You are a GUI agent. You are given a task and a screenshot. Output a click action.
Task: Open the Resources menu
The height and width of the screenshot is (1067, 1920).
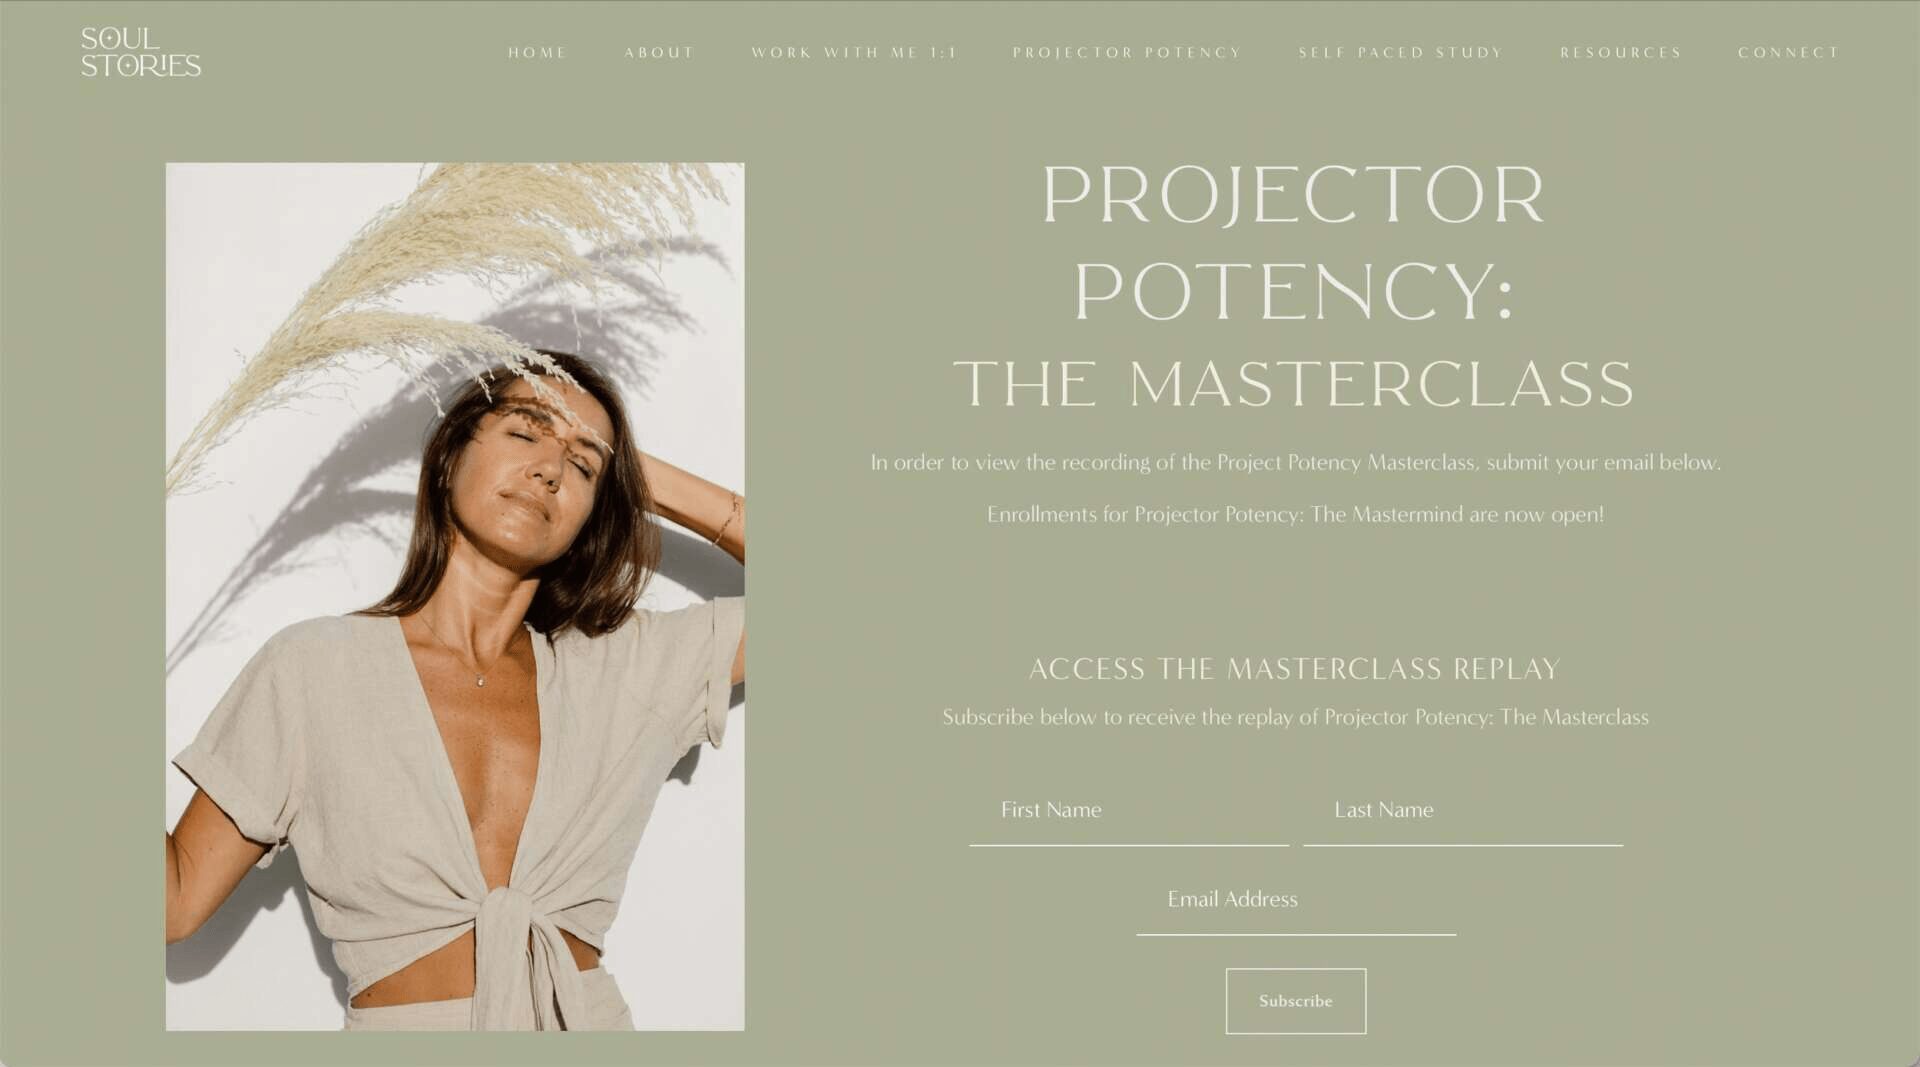pyautogui.click(x=1621, y=52)
